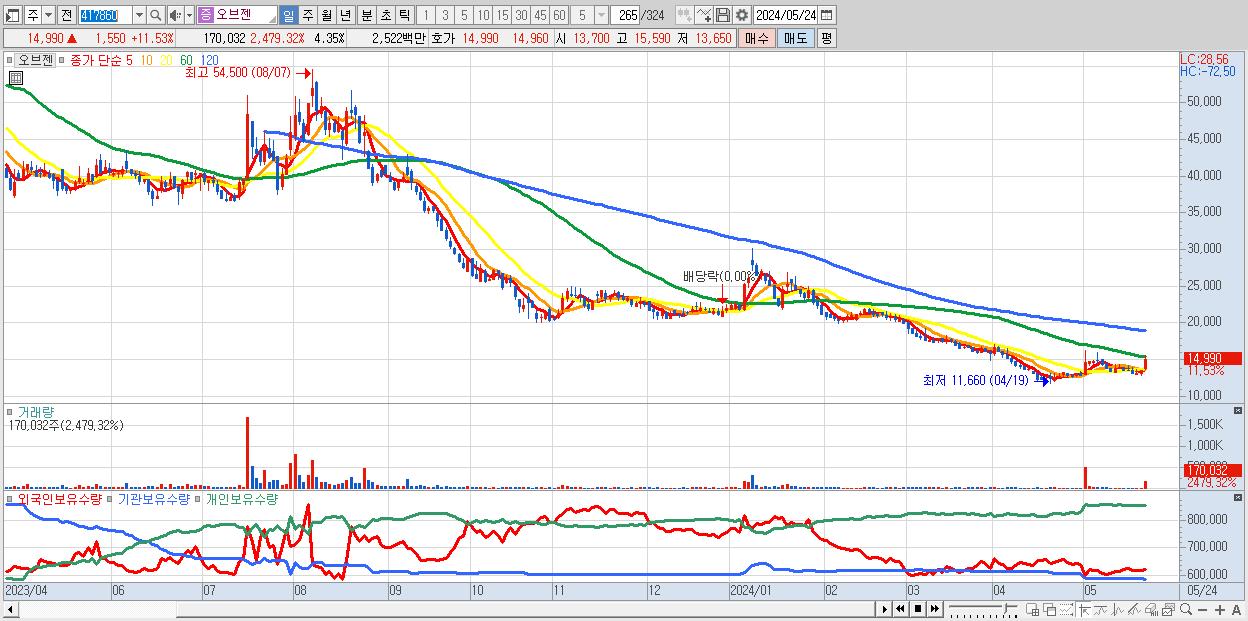Open the grid window layout icon
Image resolution: width=1248 pixels, height=621 pixels.
[x=1032, y=609]
